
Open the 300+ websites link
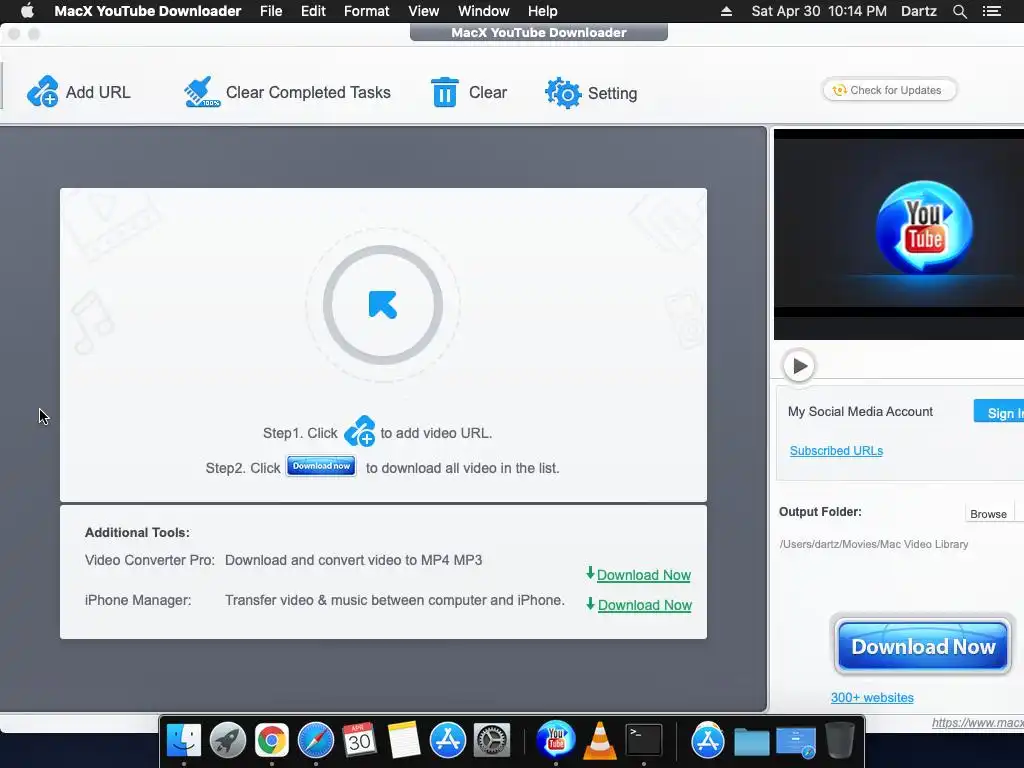coord(872,697)
